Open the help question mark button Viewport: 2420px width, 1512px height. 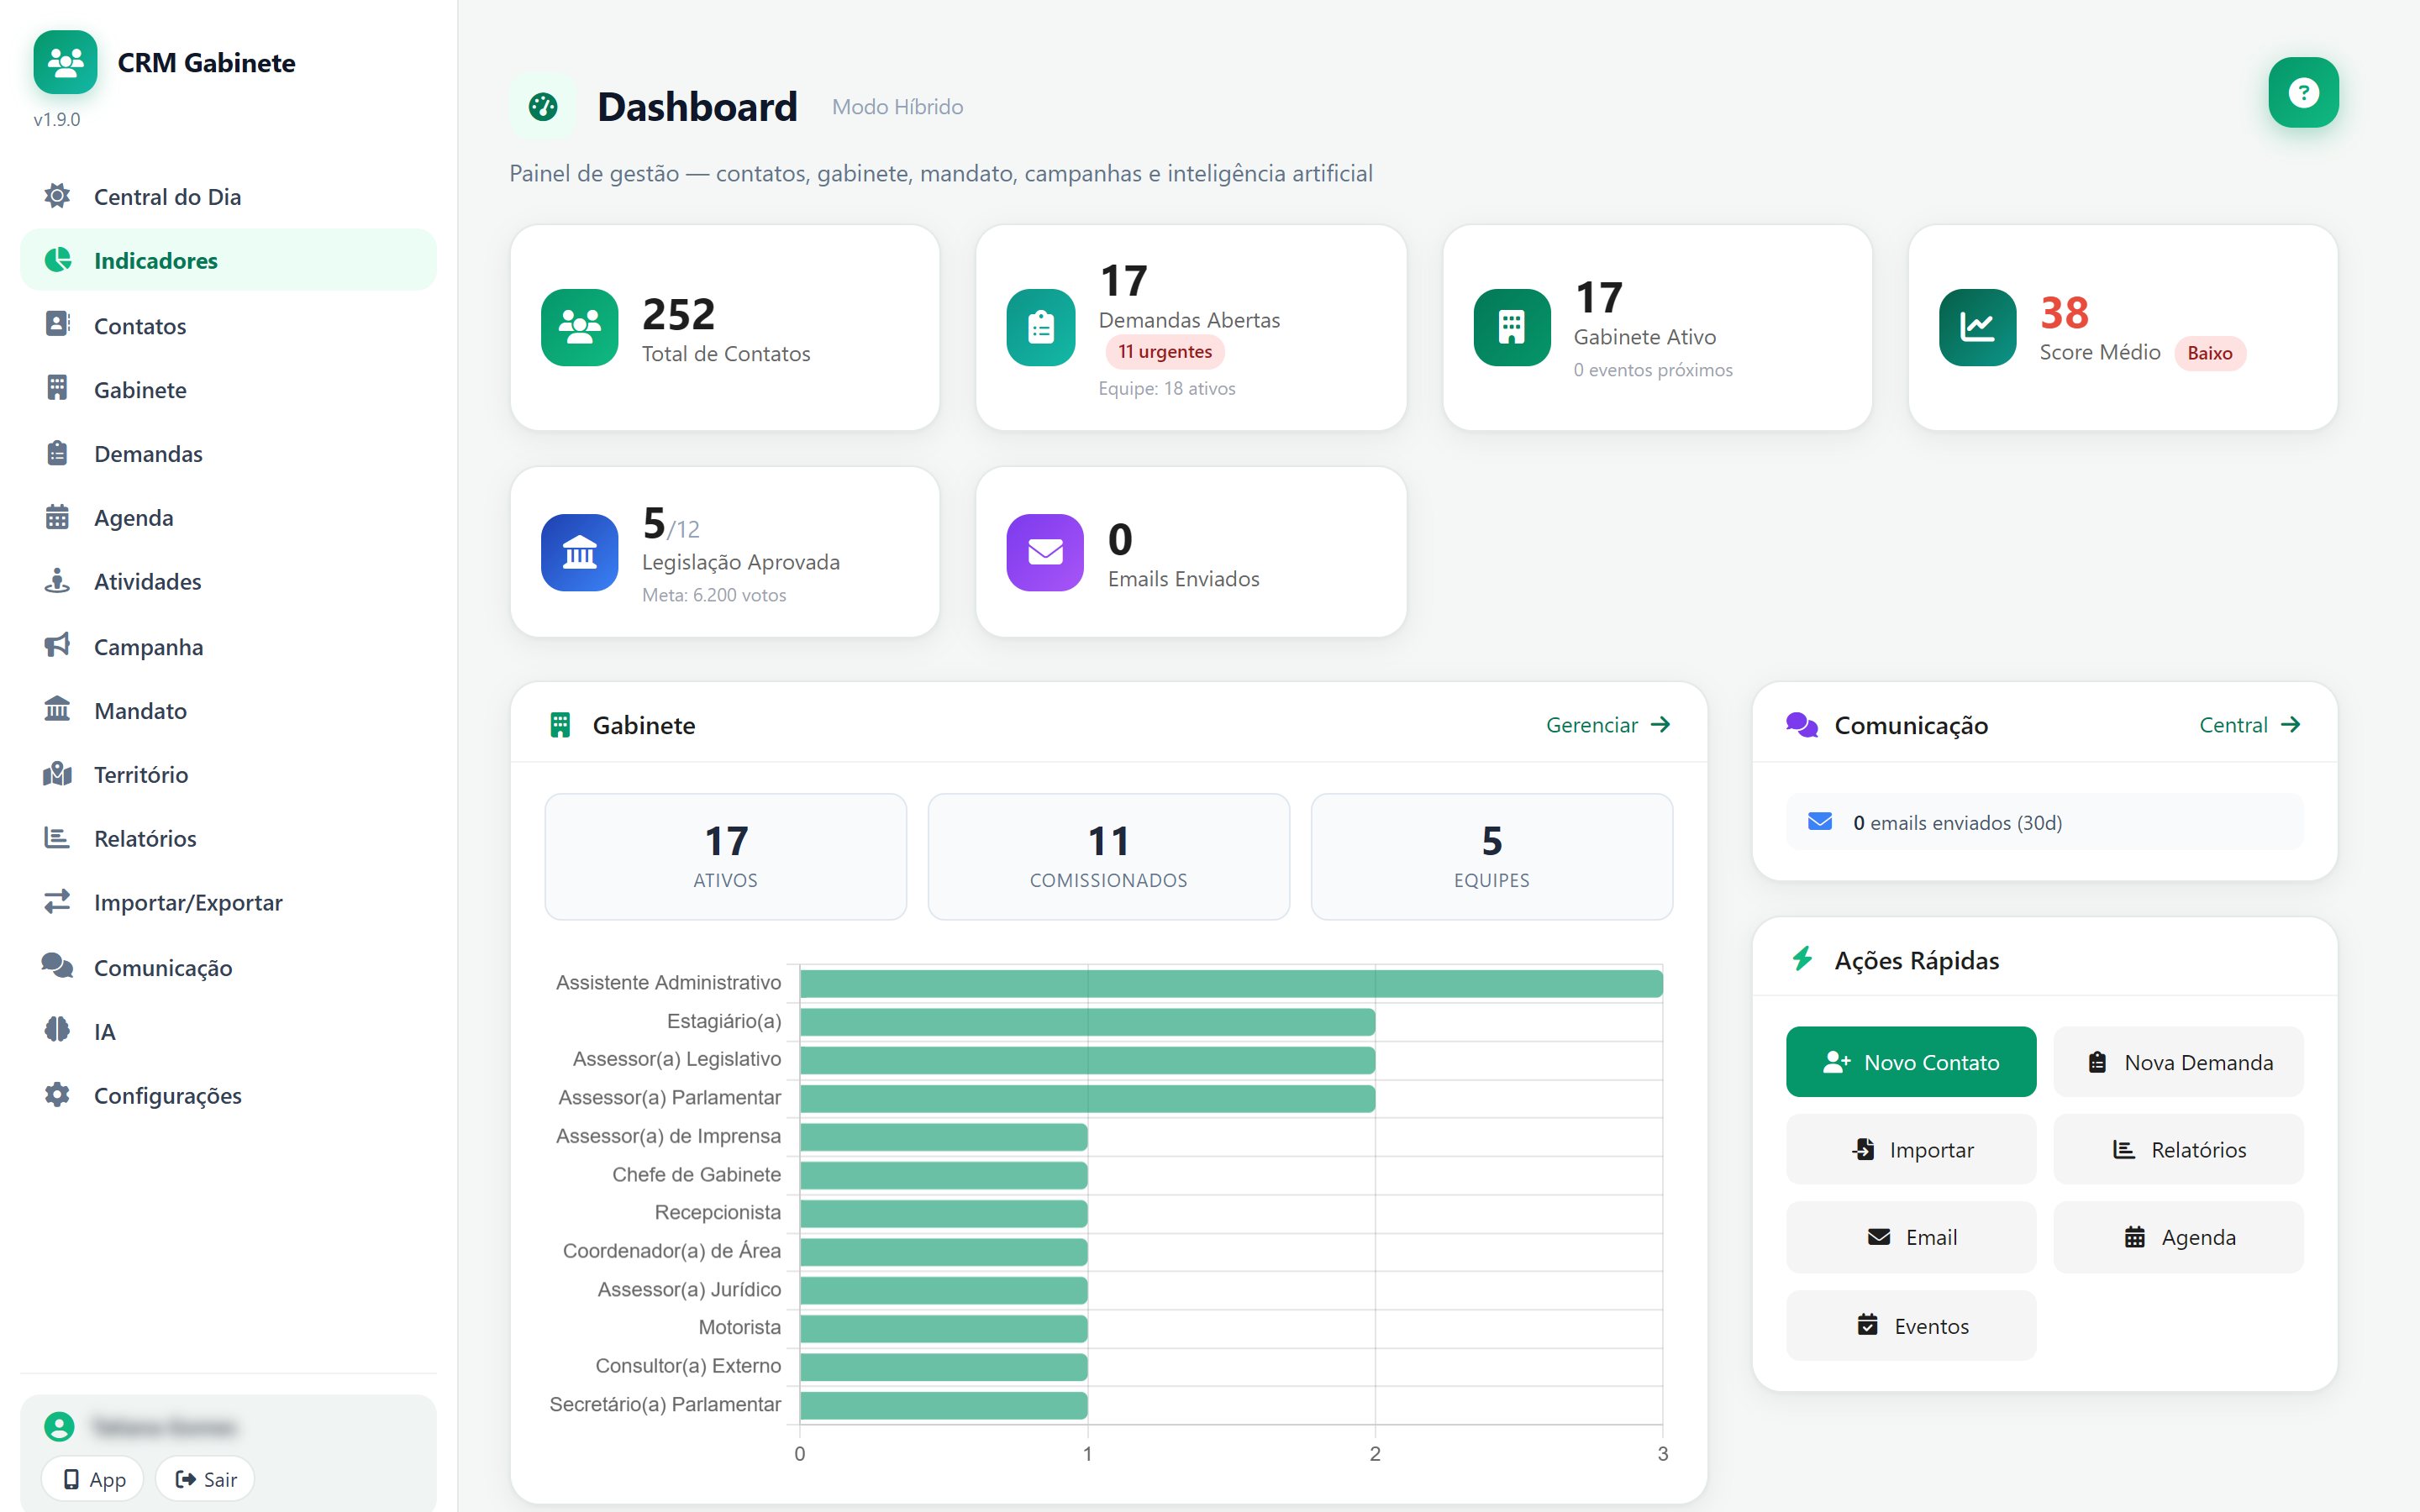(x=2303, y=93)
